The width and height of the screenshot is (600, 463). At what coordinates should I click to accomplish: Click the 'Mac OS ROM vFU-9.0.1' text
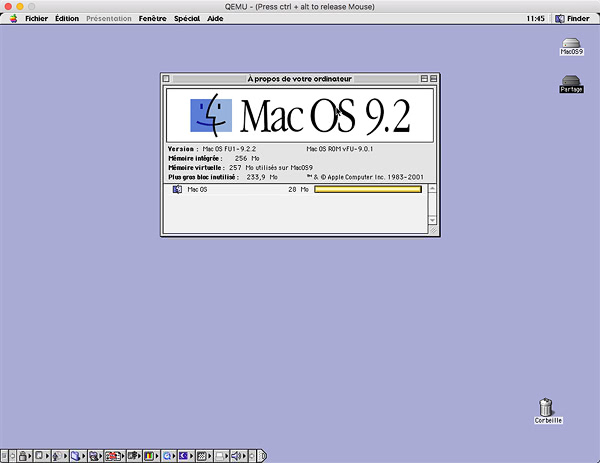point(339,149)
